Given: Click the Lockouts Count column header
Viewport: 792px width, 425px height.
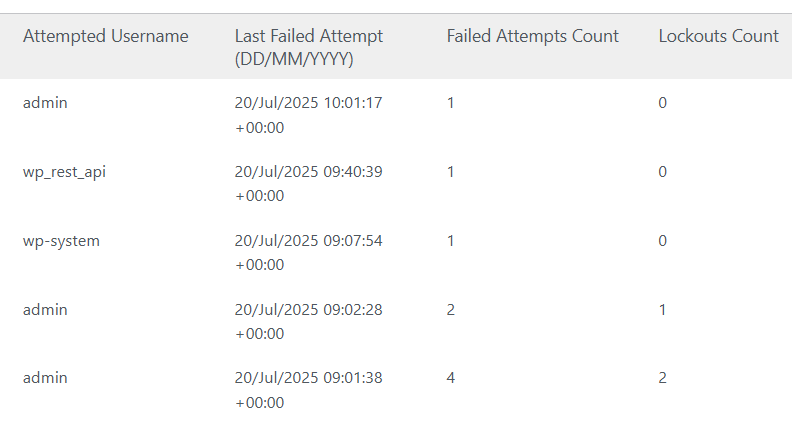Looking at the screenshot, I should tap(718, 36).
